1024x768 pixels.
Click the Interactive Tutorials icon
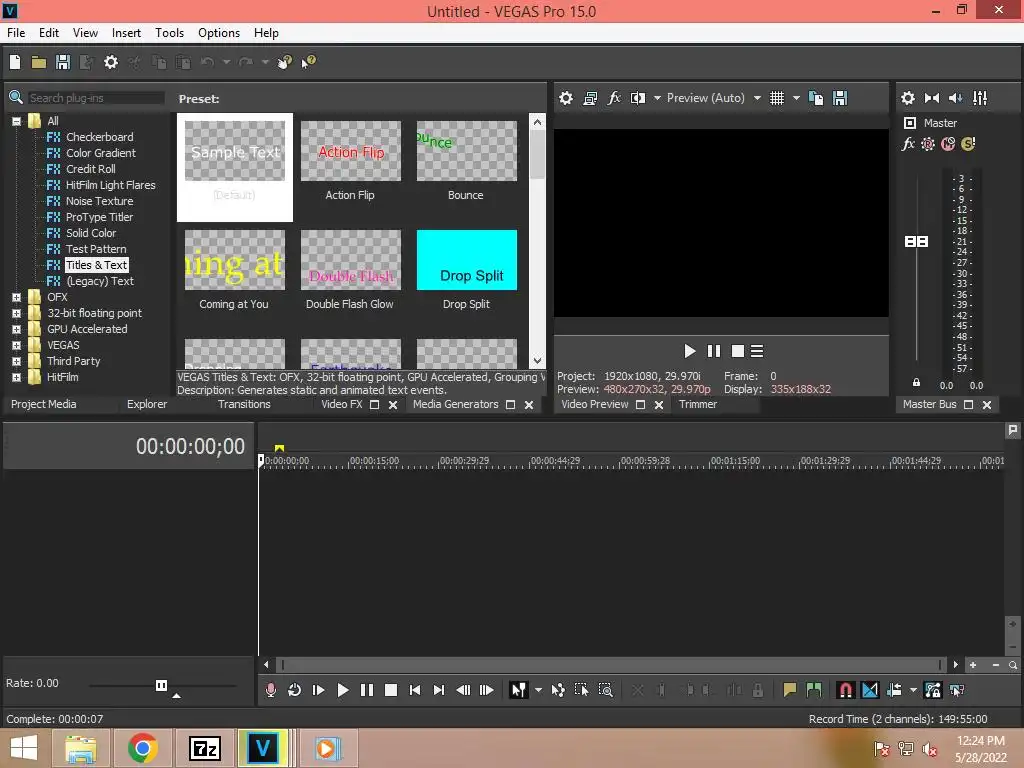coord(284,62)
